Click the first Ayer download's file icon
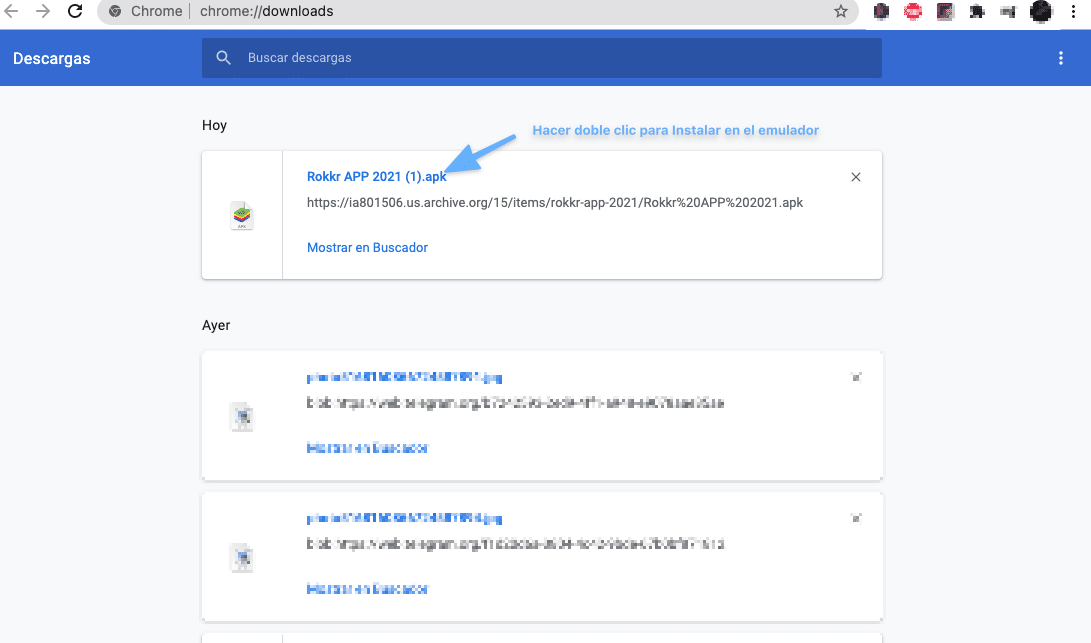The height and width of the screenshot is (643, 1091). click(241, 416)
